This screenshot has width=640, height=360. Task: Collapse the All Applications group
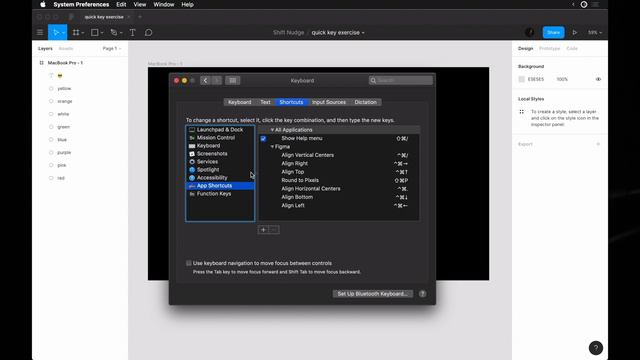pyautogui.click(x=272, y=130)
